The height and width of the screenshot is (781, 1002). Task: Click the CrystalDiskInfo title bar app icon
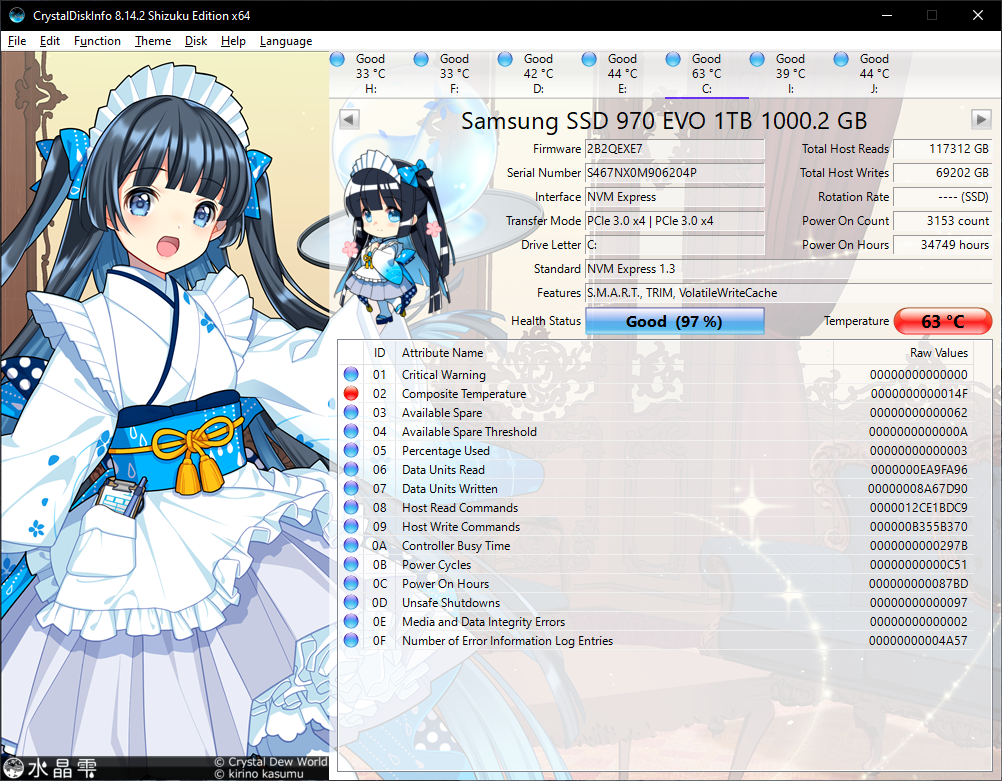(x=17, y=15)
